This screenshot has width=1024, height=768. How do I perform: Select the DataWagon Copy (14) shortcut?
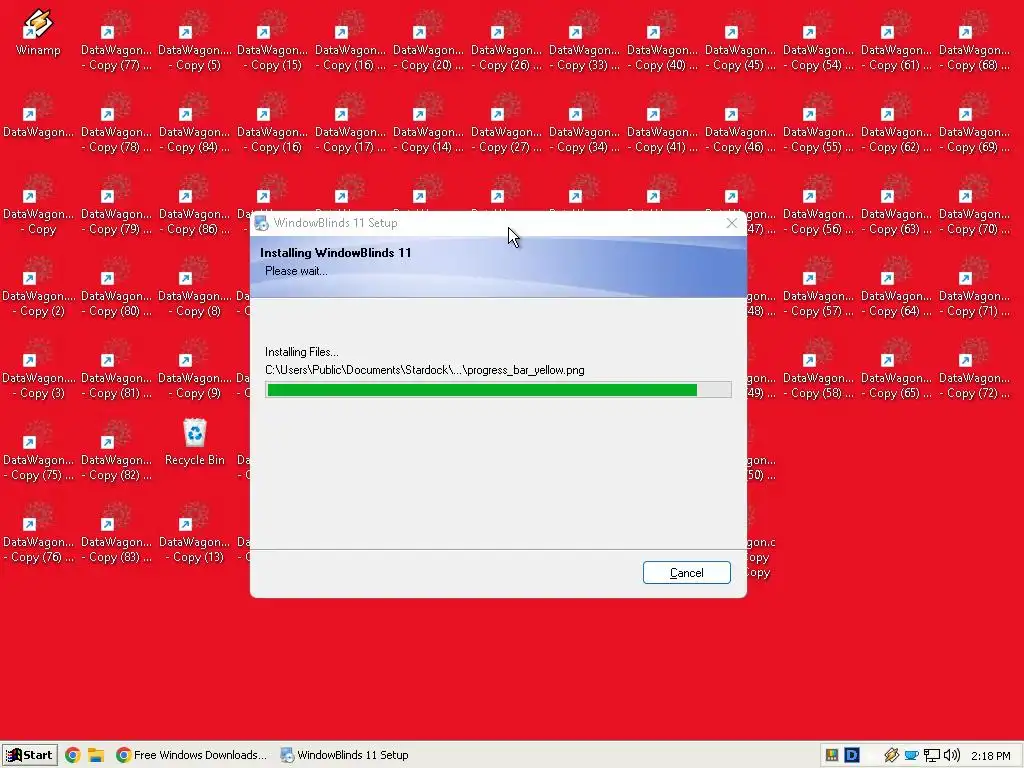coord(428,124)
